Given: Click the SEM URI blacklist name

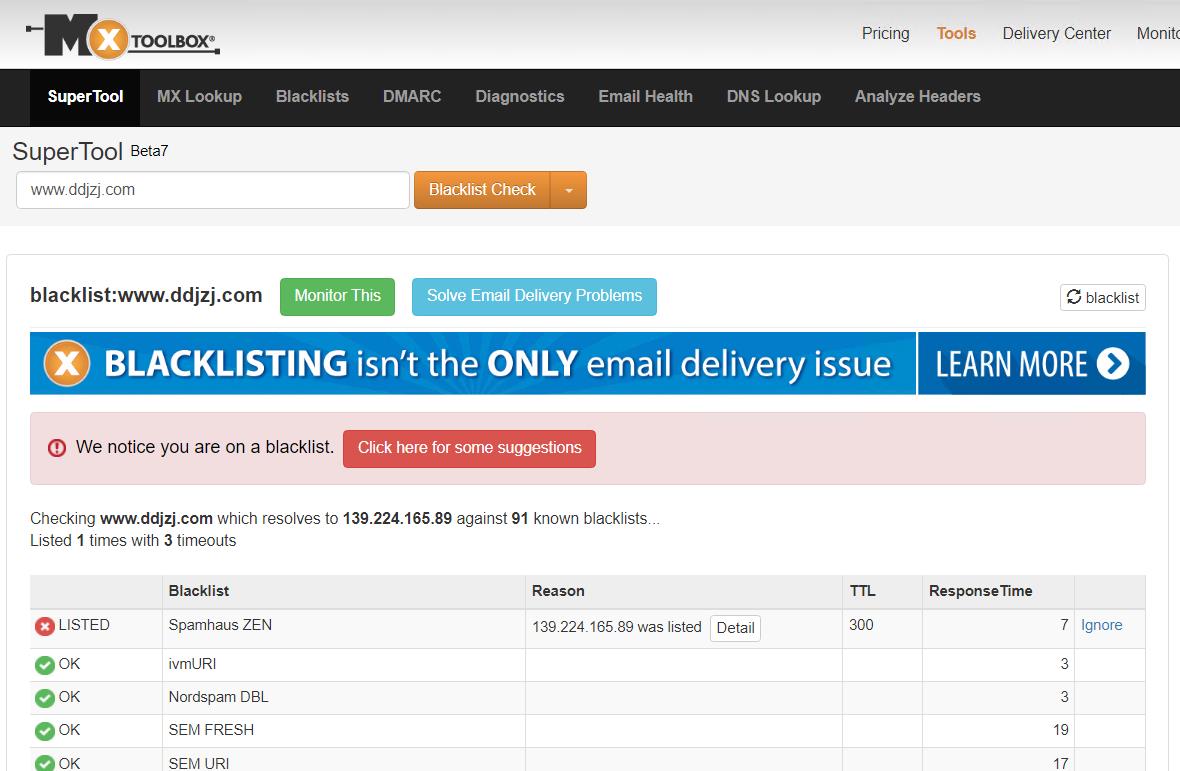Looking at the screenshot, I should click(199, 763).
